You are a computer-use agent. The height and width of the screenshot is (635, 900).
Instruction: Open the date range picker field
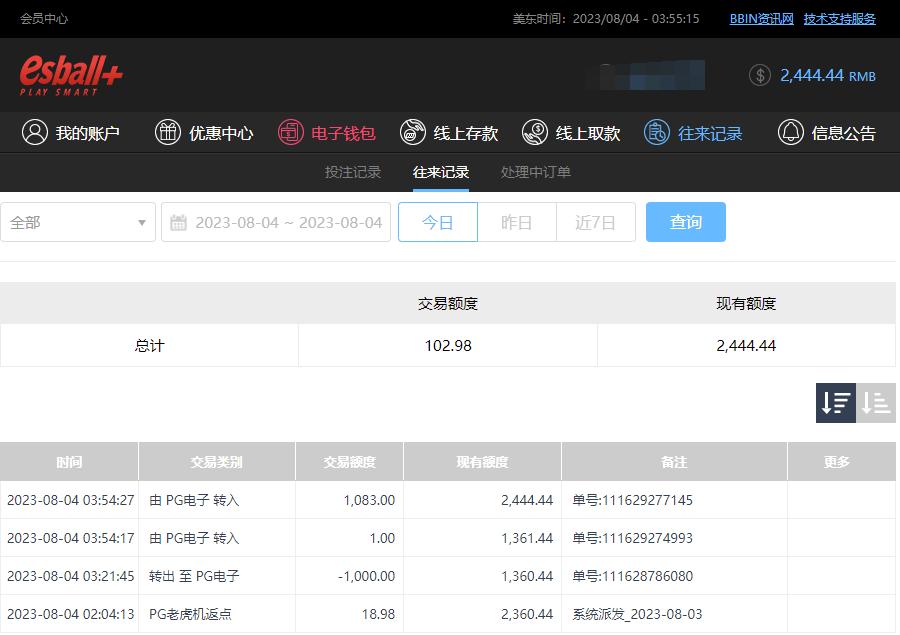(276, 222)
